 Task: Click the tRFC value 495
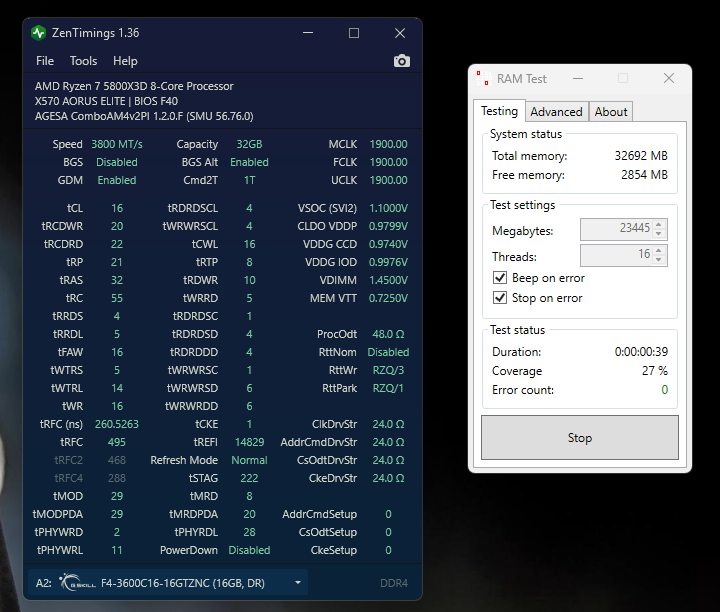[x=117, y=442]
